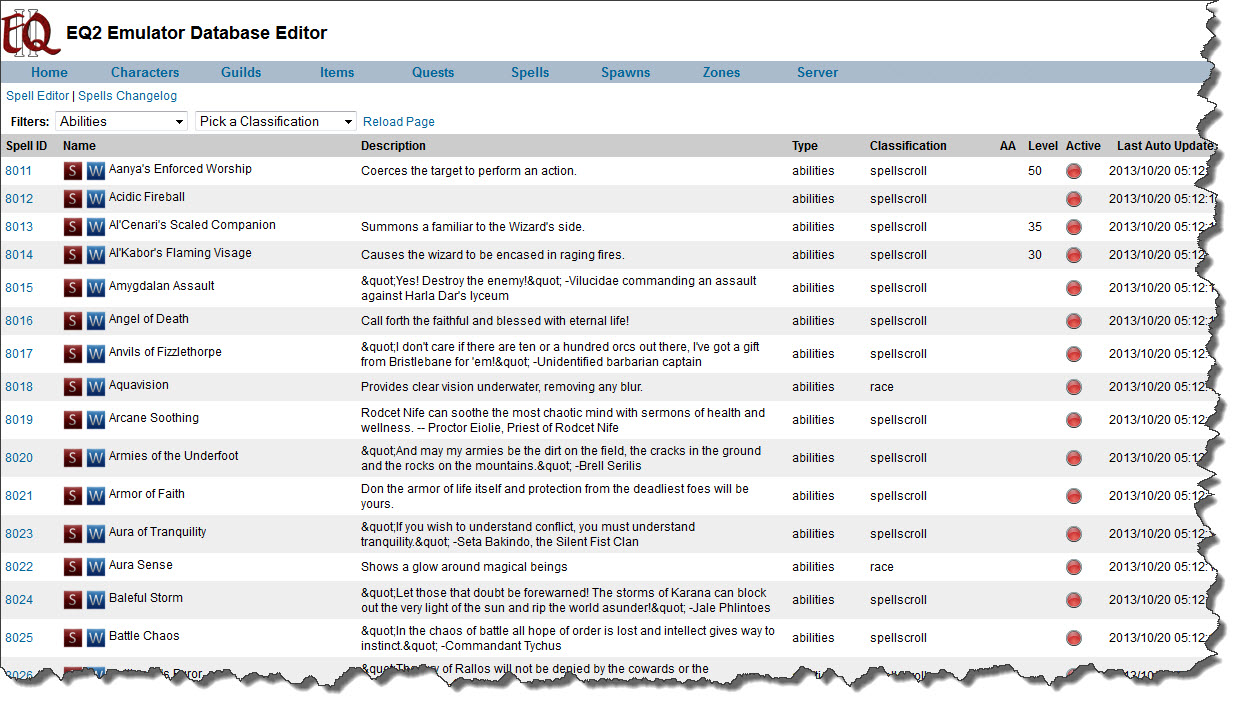Image resolution: width=1242 pixels, height=710 pixels.
Task: Open the Spells Changelog link
Action: click(127, 96)
